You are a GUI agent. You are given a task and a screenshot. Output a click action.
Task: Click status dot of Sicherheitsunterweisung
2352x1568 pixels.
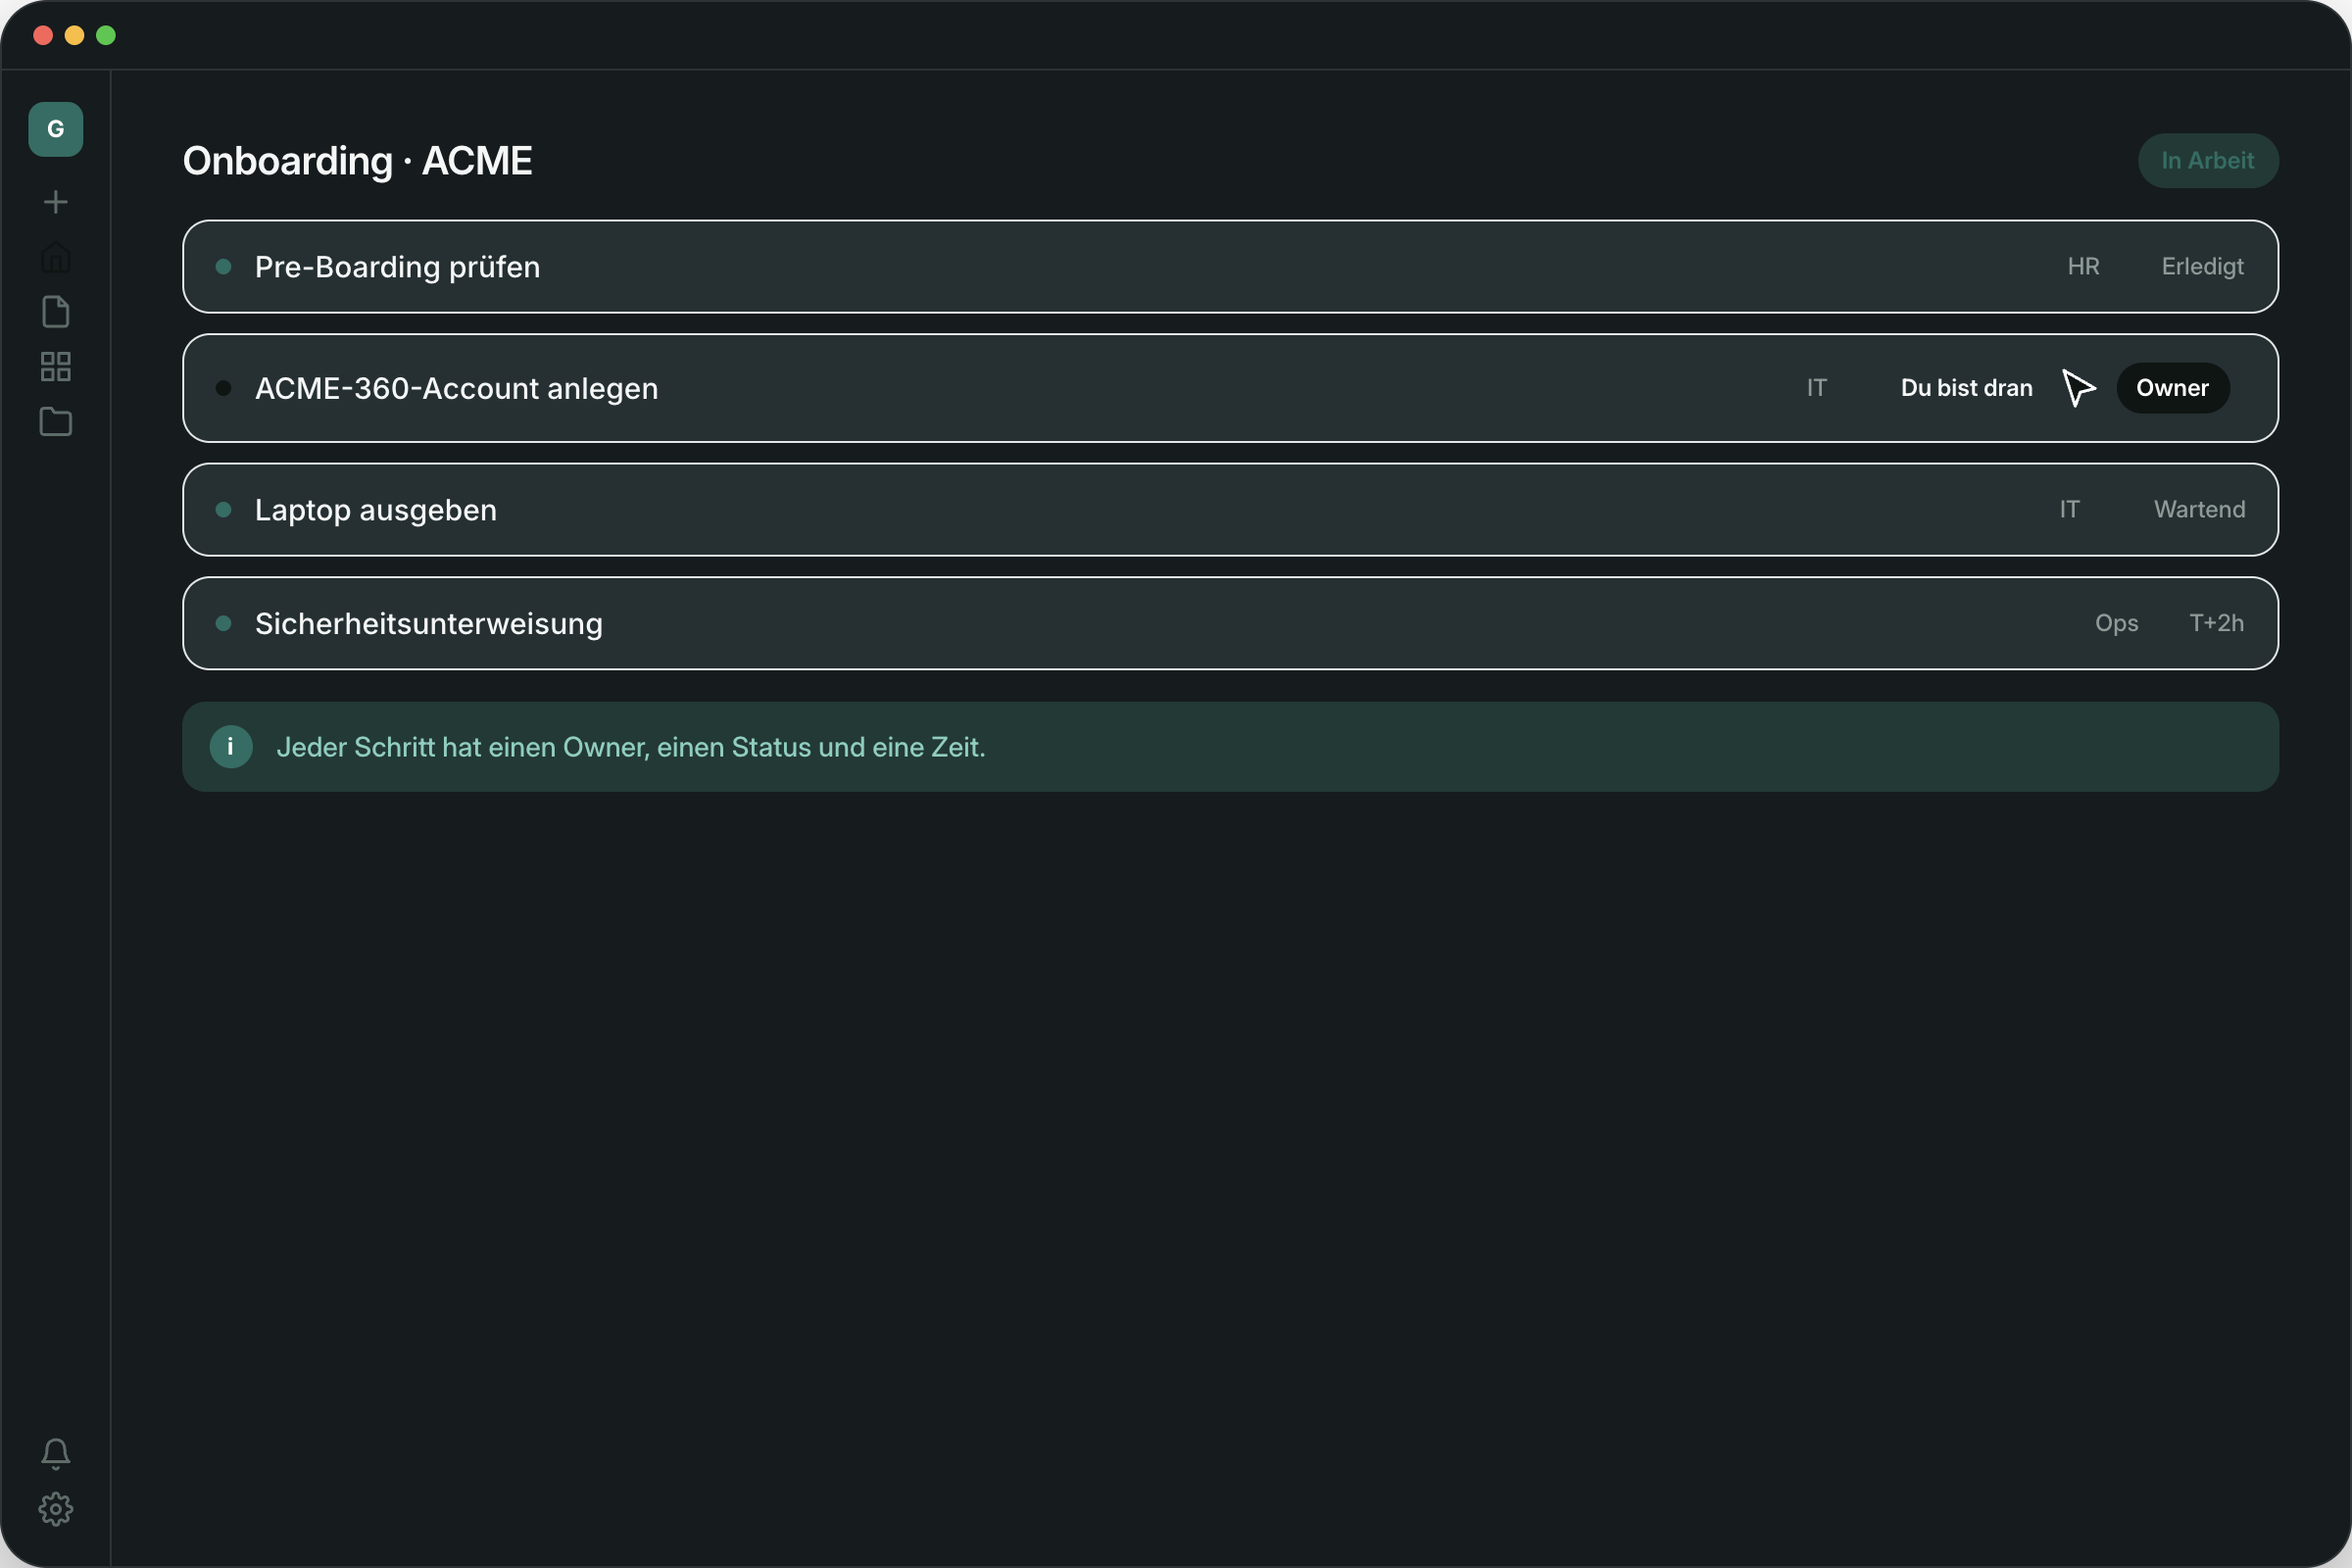[224, 624]
